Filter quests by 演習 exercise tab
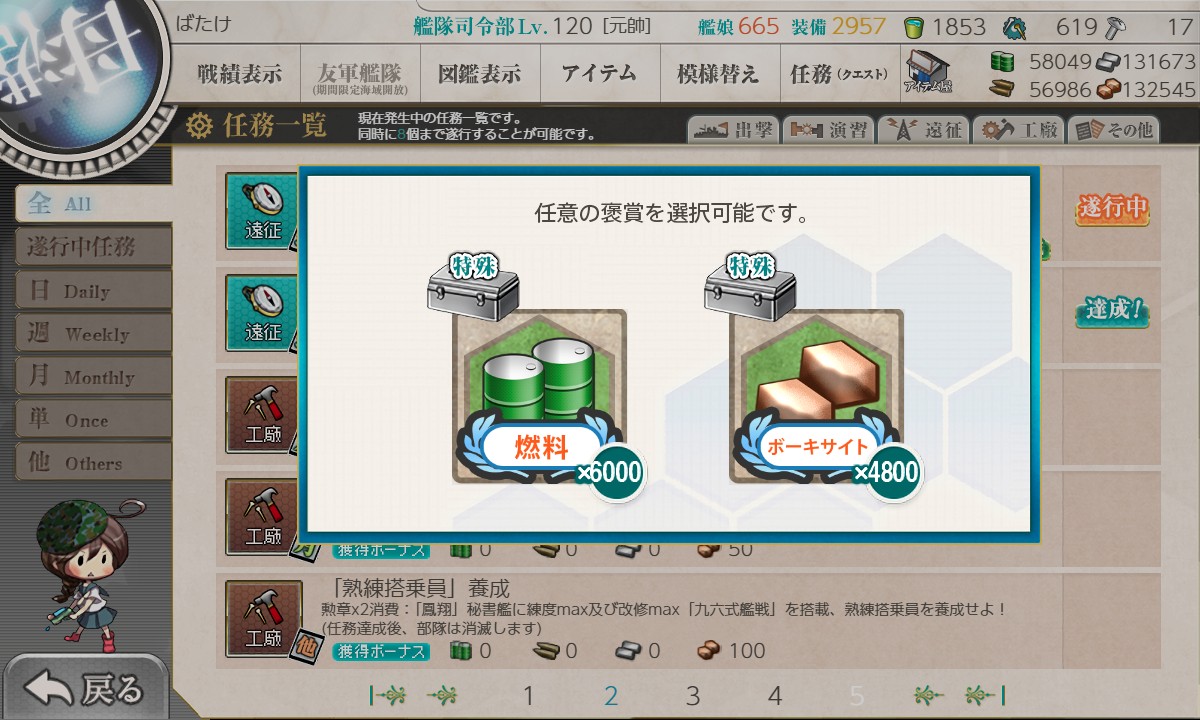Viewport: 1200px width, 720px height. pos(828,130)
